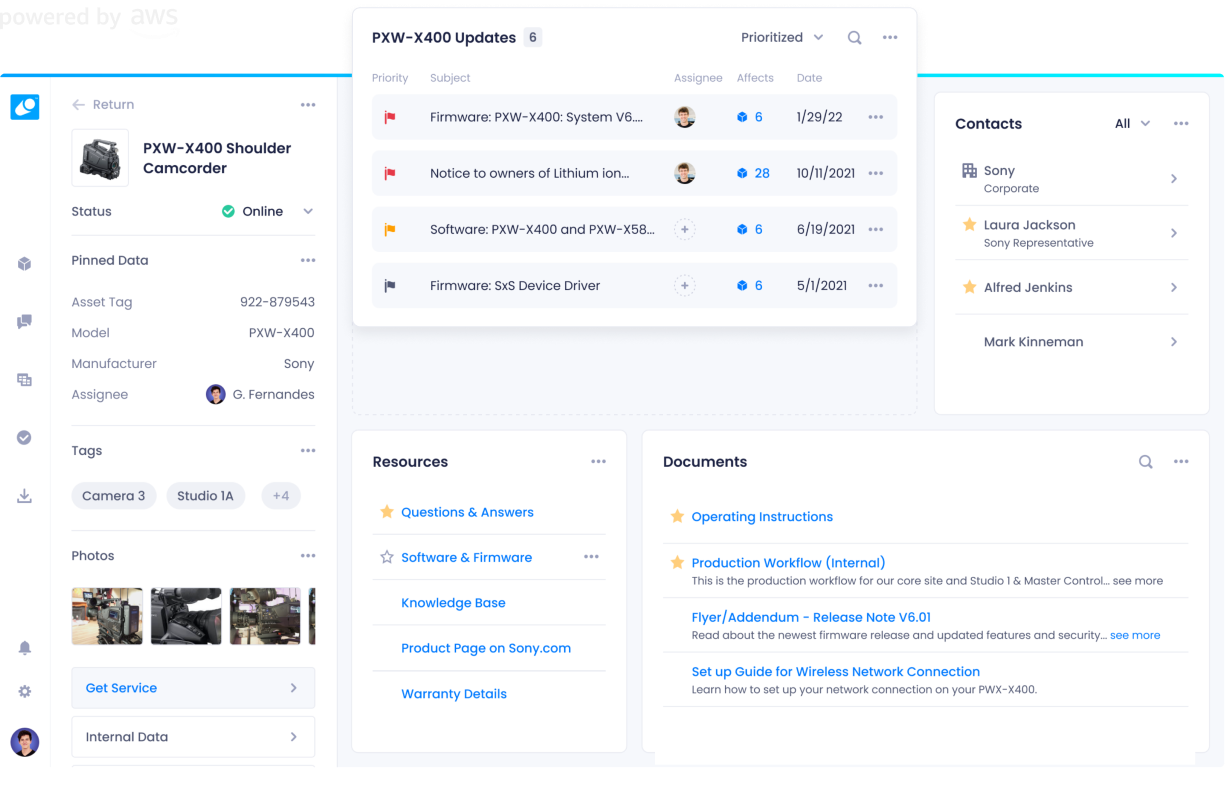
Task: Open the Downloads icon in sidebar
Action: [24, 495]
